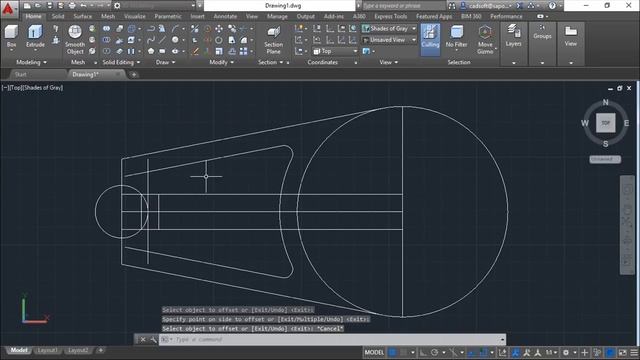This screenshot has width=640, height=360.
Task: Open the ViewCube Unnamed UCS dropdown
Action: click(605, 159)
